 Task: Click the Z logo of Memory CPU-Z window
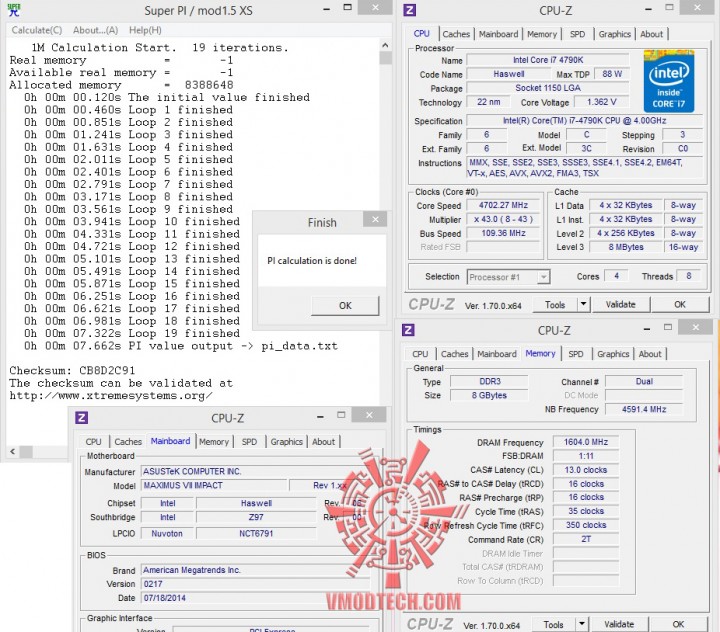[x=408, y=330]
